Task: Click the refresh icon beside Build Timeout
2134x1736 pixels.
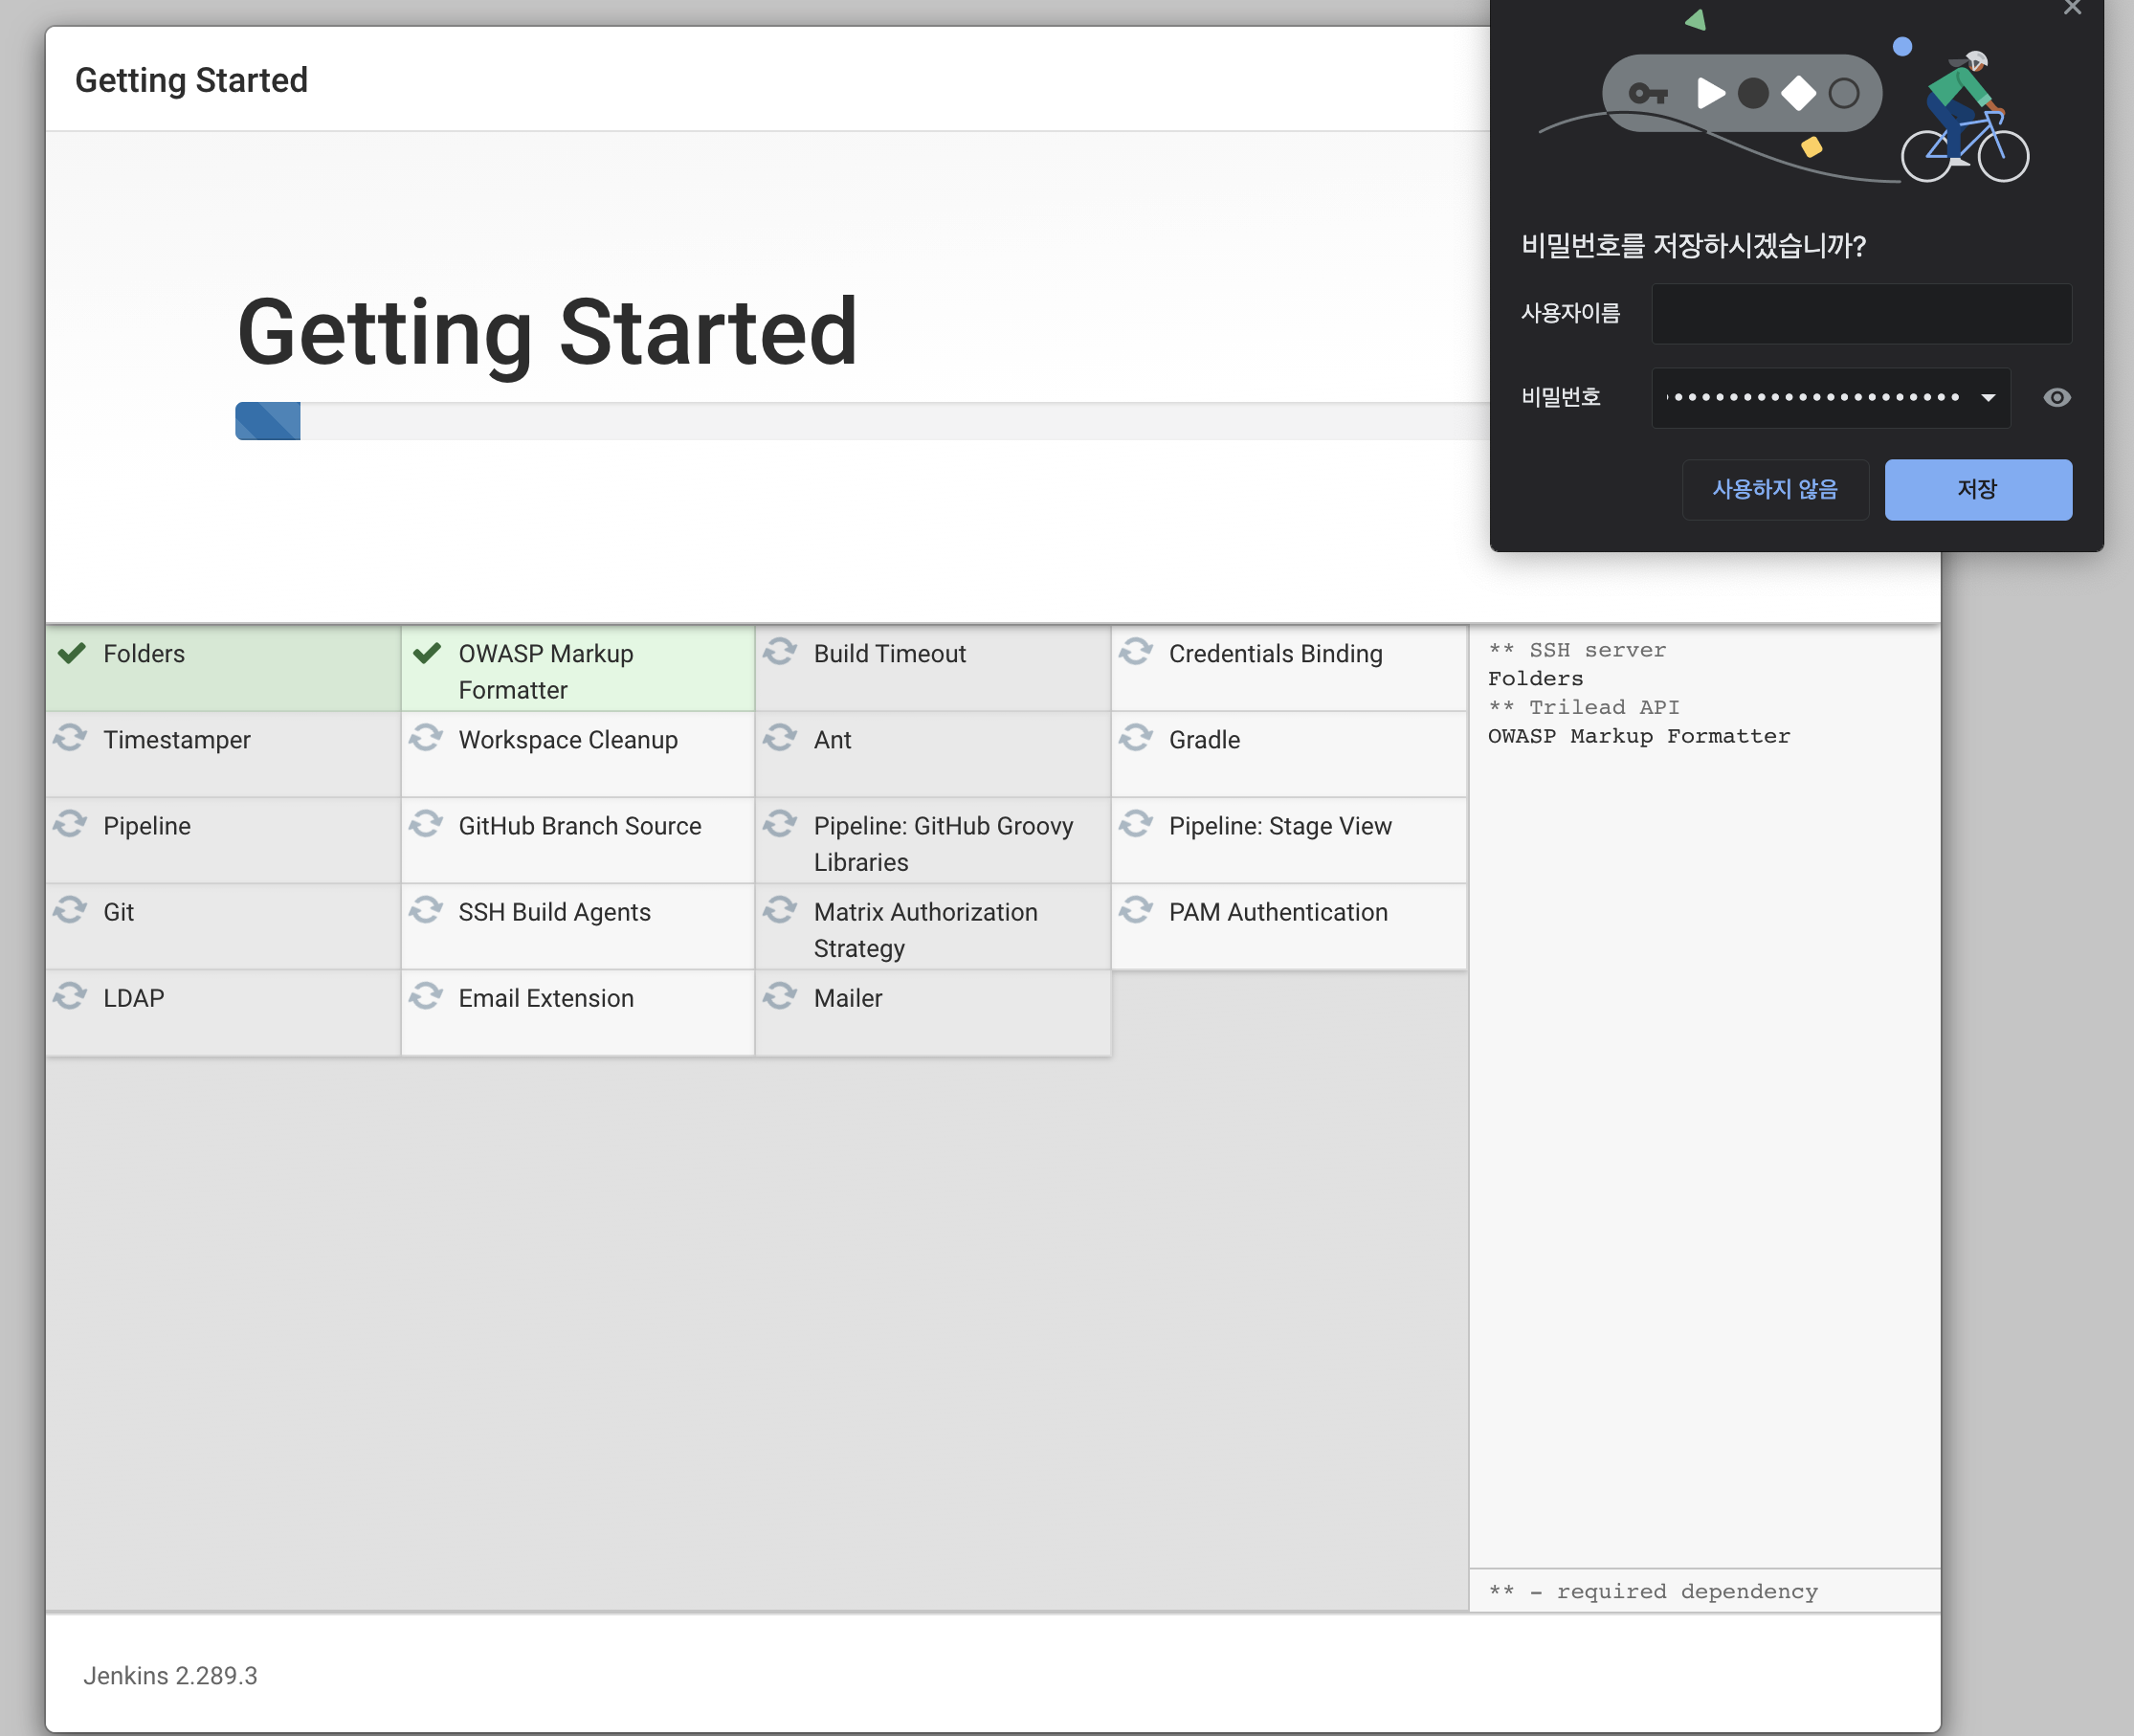Action: [x=780, y=652]
